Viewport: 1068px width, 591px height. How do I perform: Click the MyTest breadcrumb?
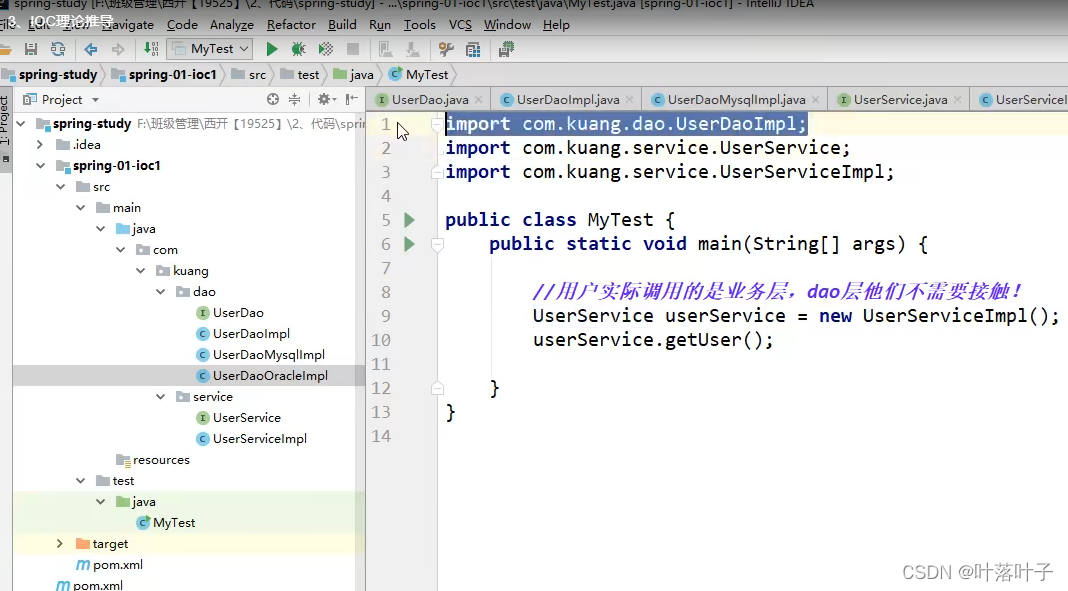(x=419, y=74)
